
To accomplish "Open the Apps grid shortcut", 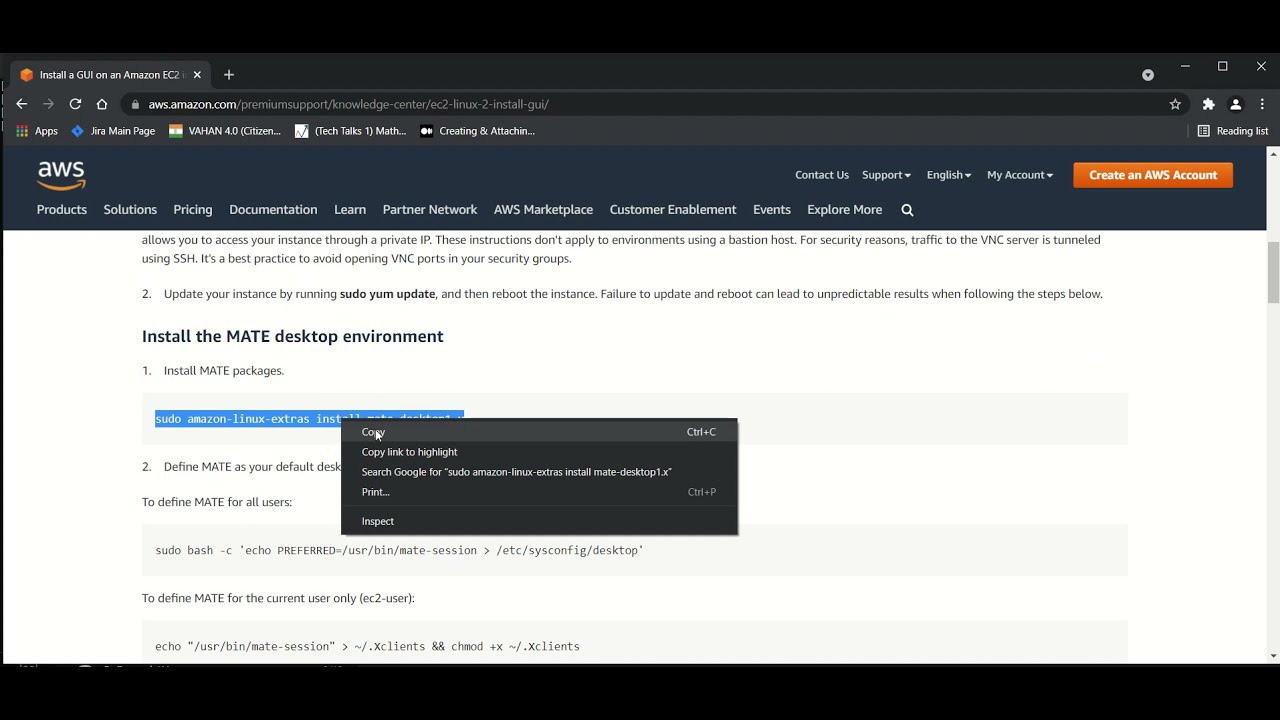I will tap(37, 131).
